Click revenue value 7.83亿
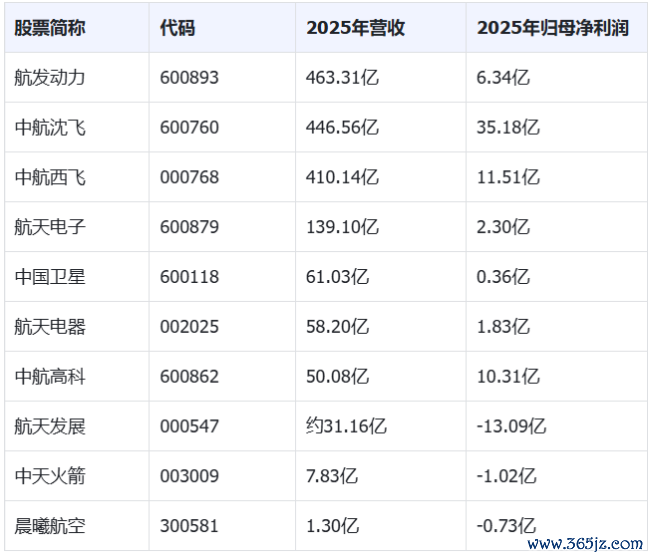The height and width of the screenshot is (559, 650). click(x=332, y=476)
